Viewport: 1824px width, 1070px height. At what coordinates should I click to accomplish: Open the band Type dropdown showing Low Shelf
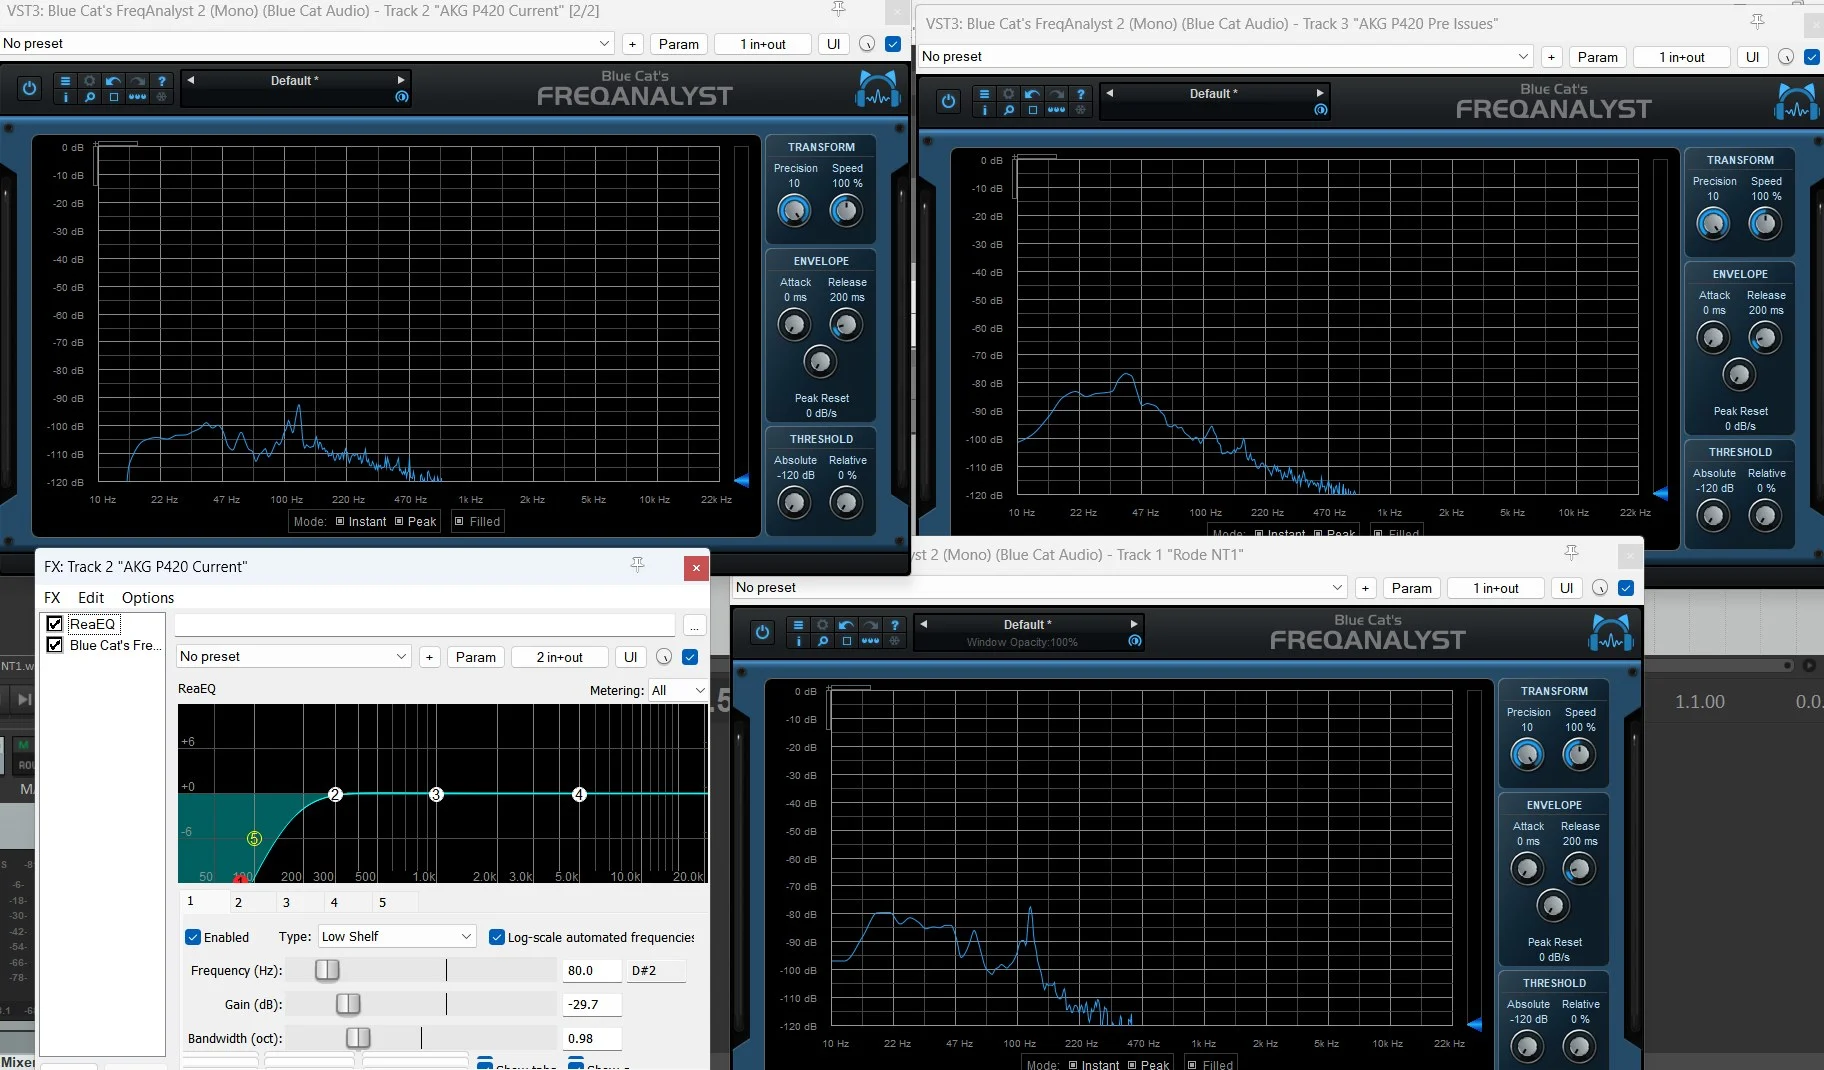396,937
